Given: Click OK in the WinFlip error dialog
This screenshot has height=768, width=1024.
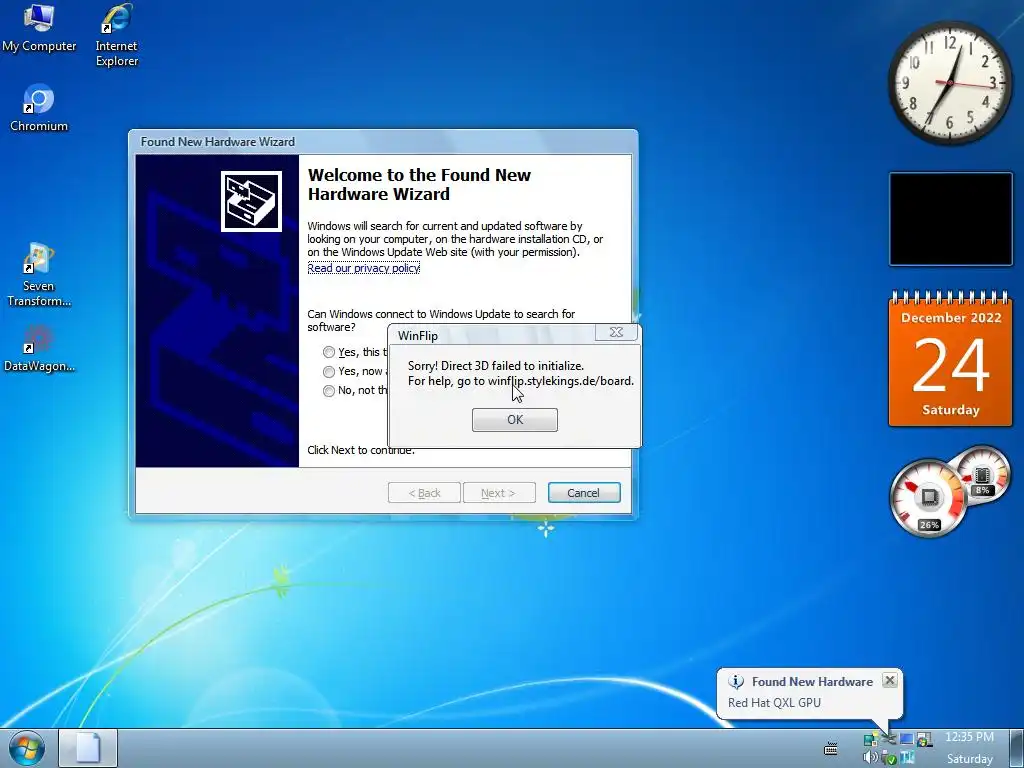Looking at the screenshot, I should tap(515, 420).
